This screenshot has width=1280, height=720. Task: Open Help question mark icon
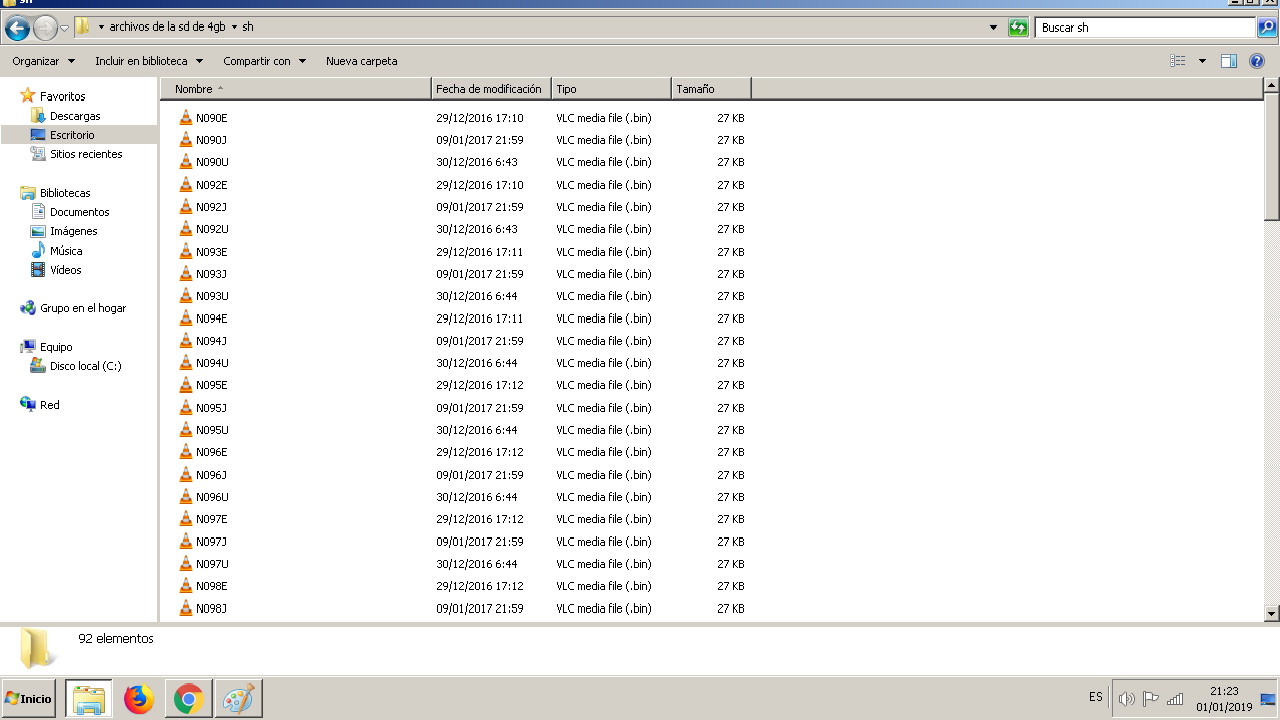[1257, 61]
